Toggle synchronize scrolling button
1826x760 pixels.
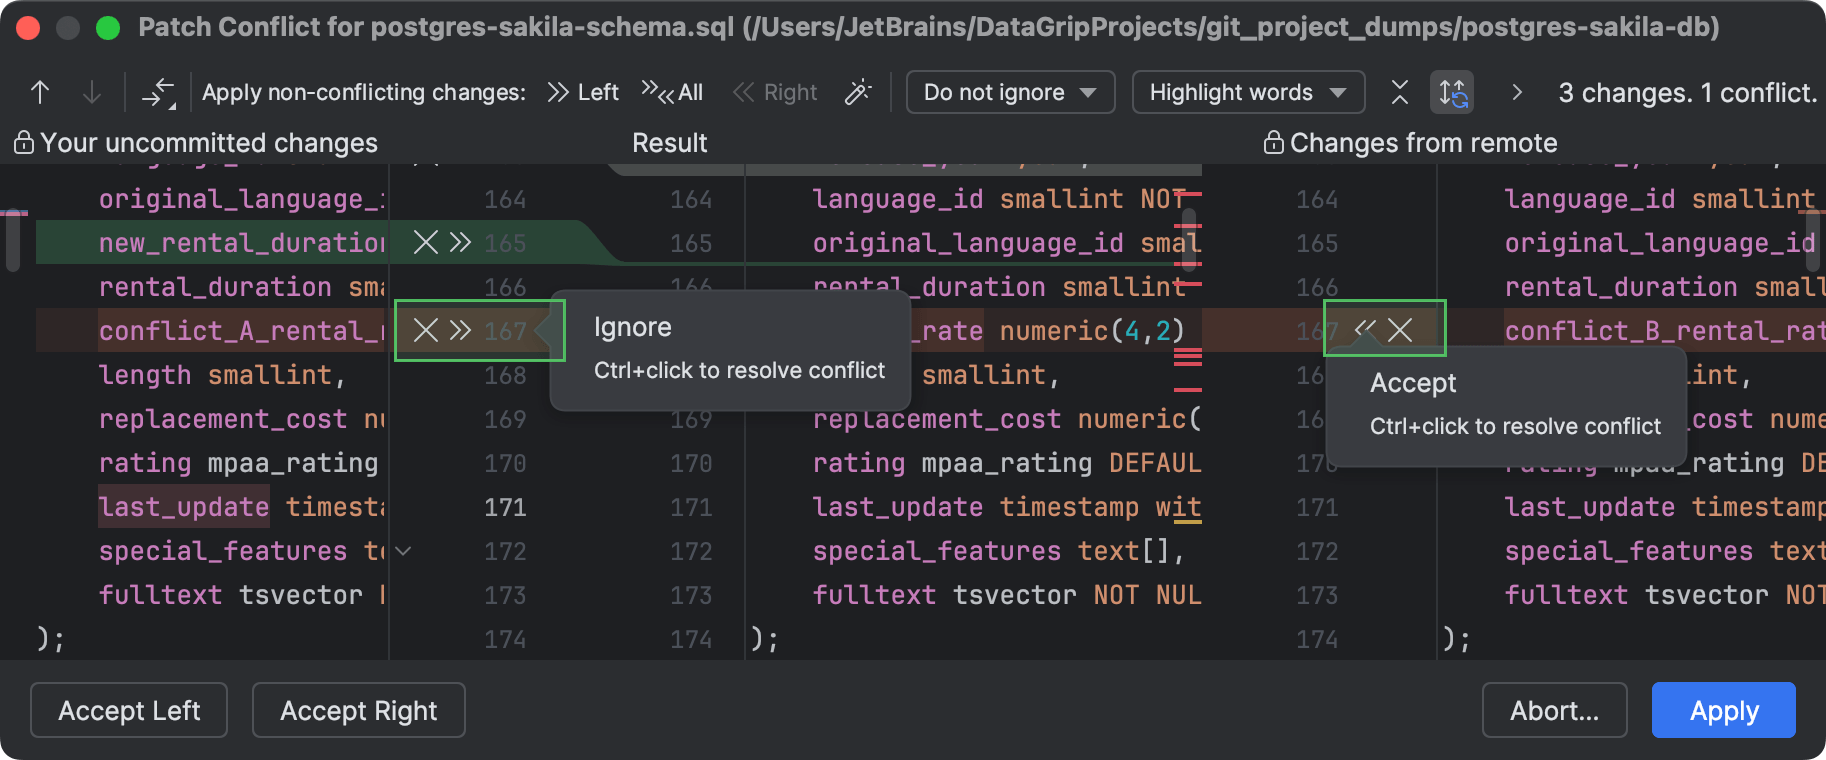[1452, 93]
